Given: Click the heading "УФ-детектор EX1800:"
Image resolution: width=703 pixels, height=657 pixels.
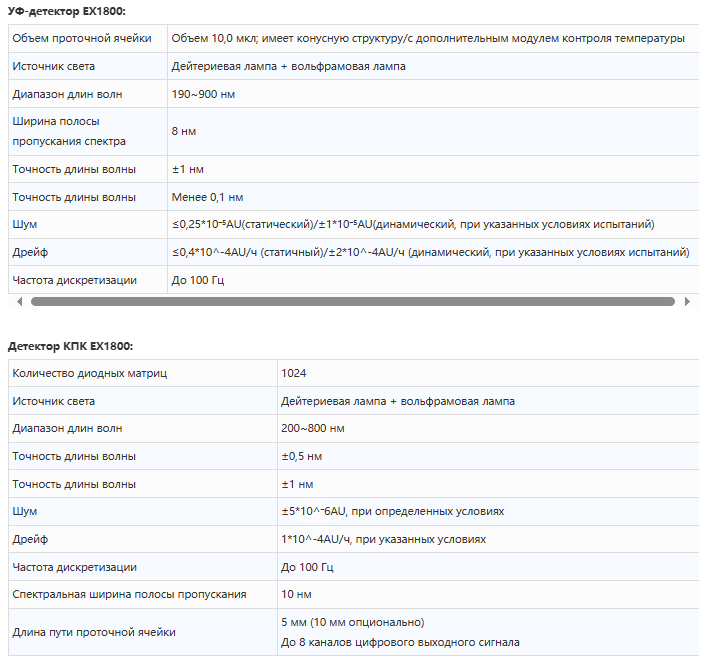Looking at the screenshot, I should coord(69,11).
